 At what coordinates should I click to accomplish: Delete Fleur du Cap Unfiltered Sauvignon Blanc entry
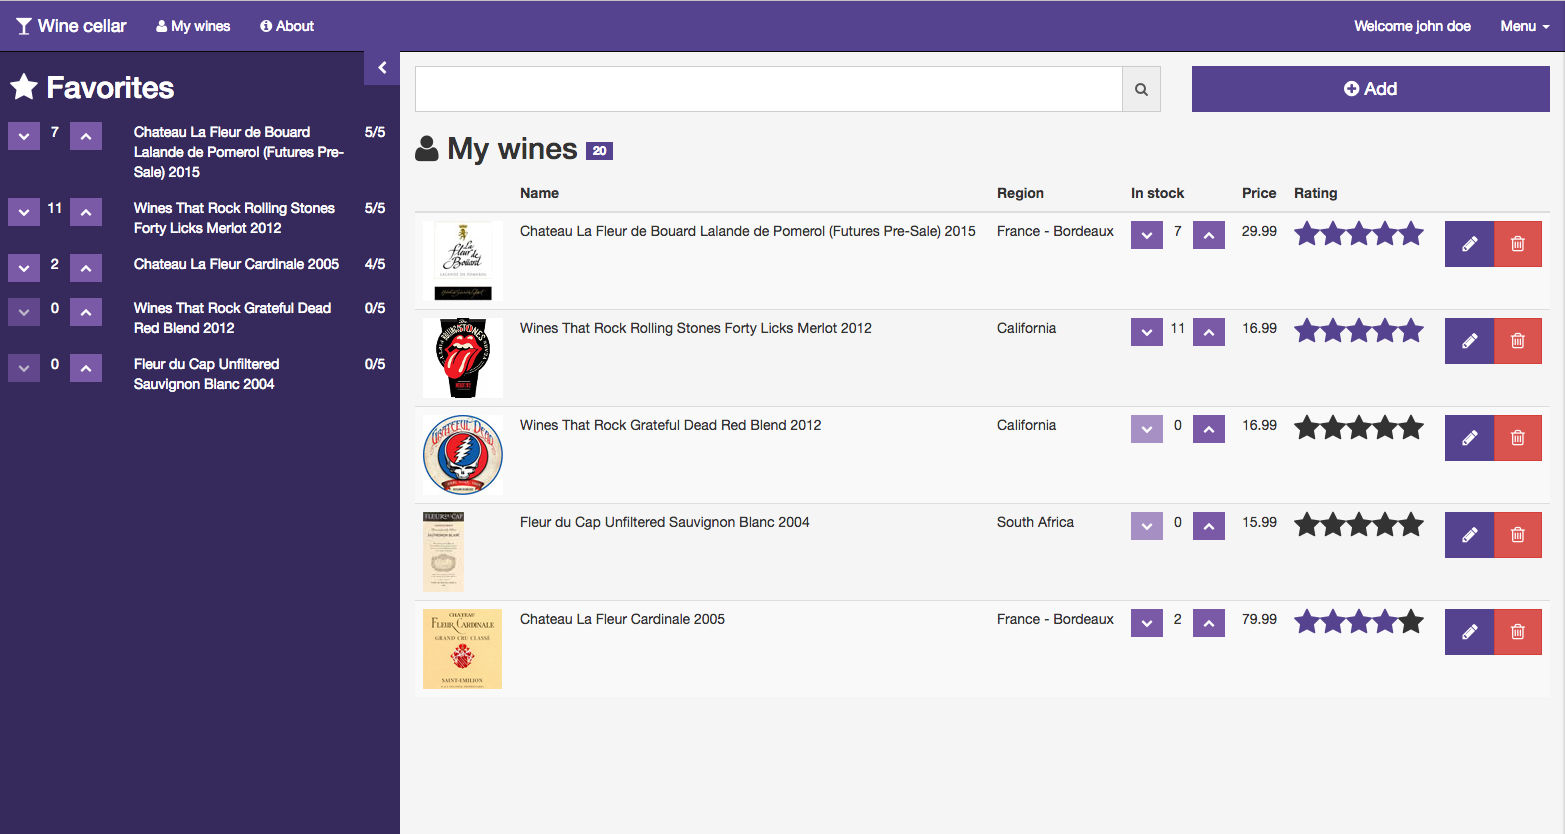pyautogui.click(x=1517, y=535)
